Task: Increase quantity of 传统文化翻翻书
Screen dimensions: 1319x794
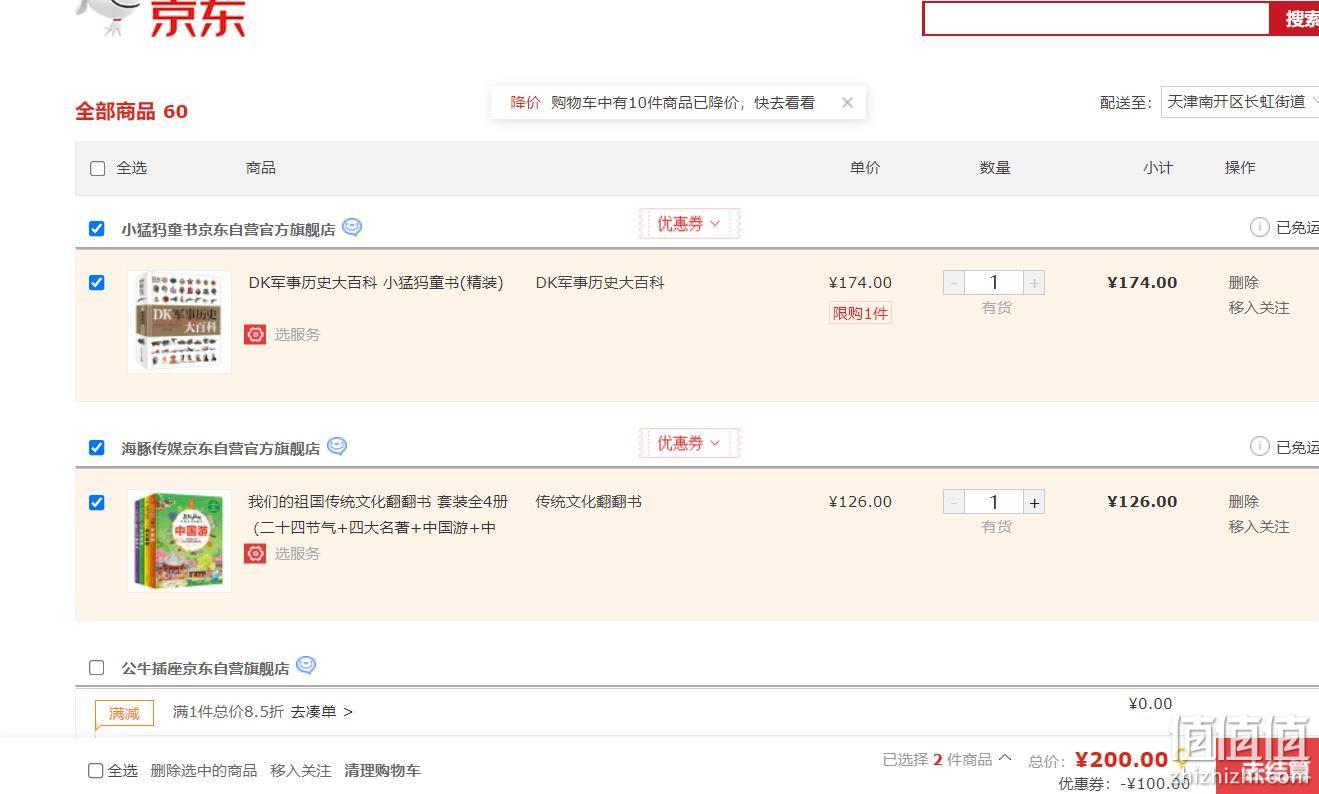Action: pyautogui.click(x=1034, y=502)
